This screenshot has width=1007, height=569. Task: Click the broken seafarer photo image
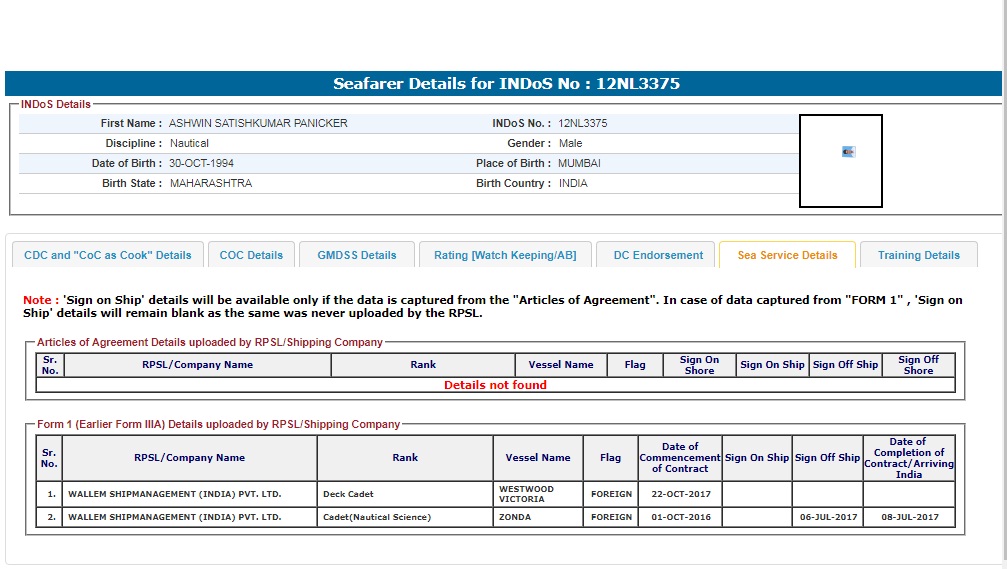848,152
